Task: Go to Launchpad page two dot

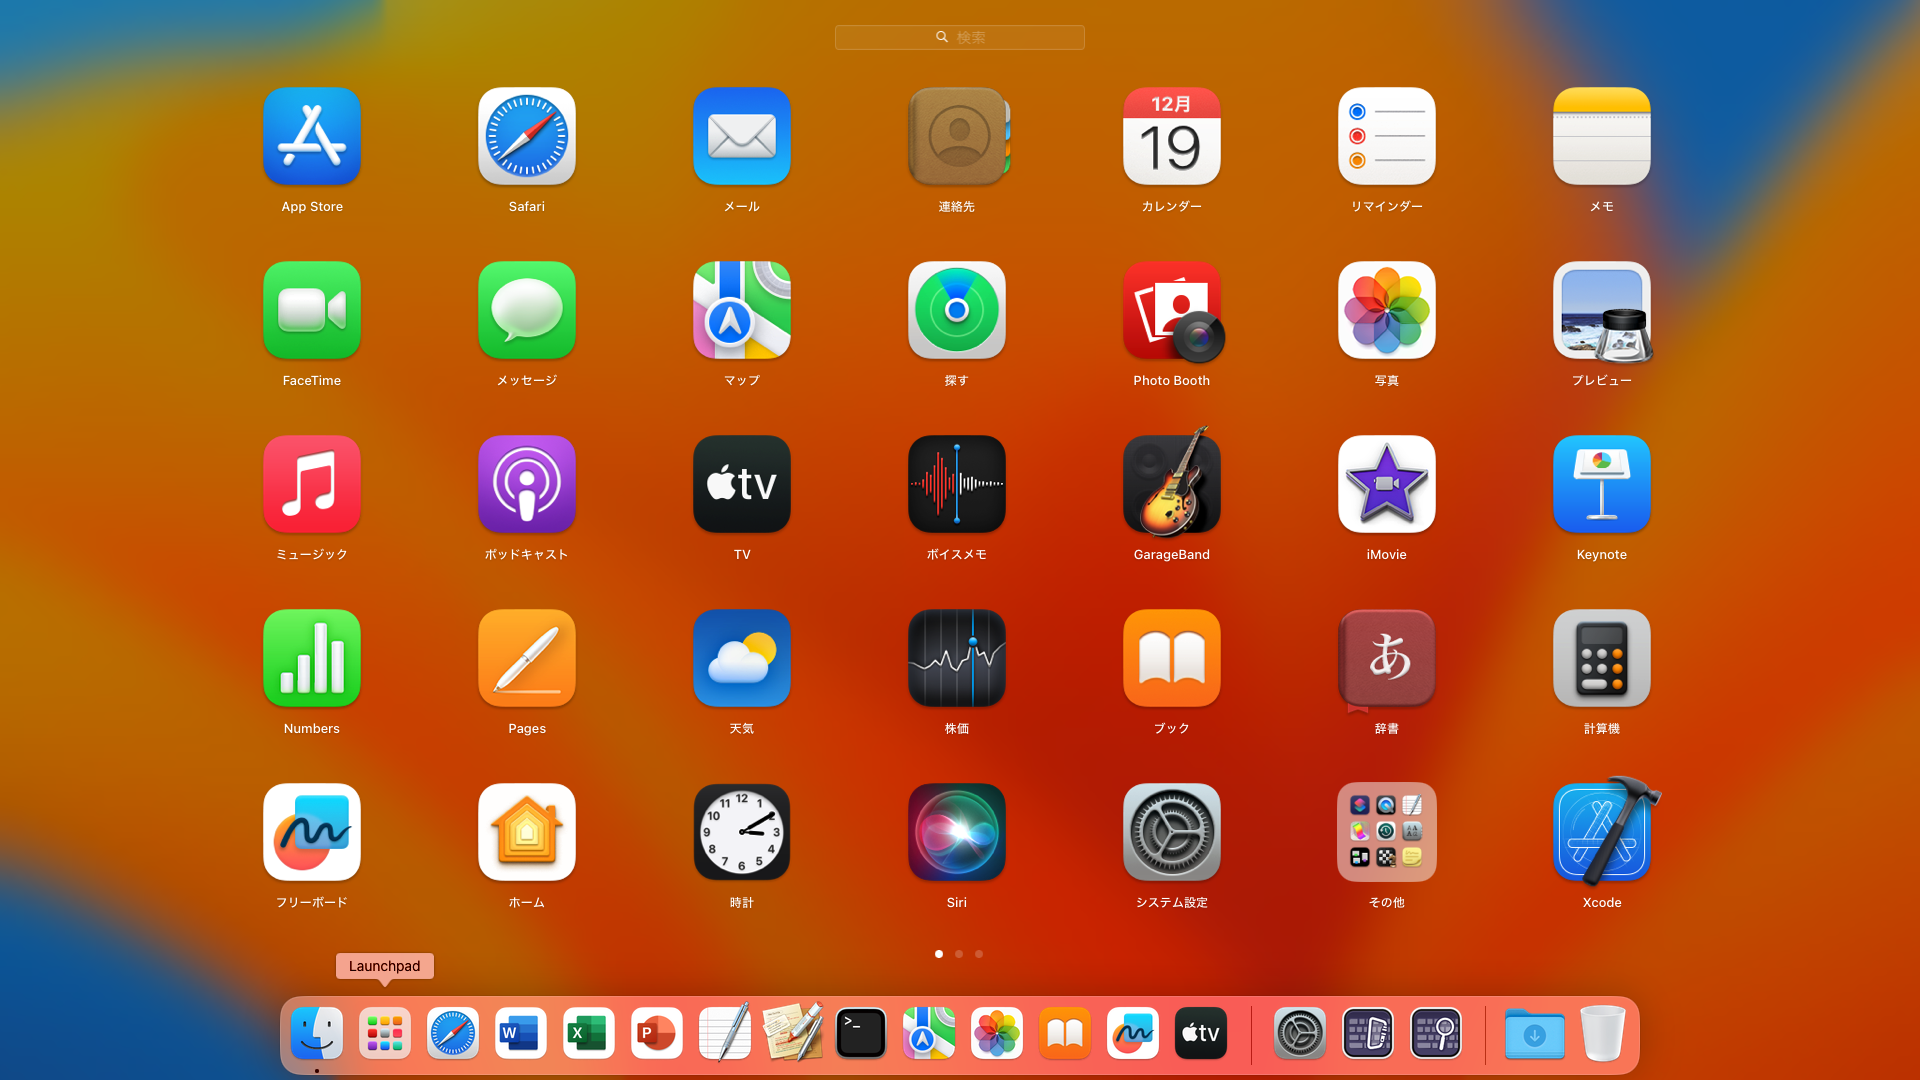Action: pyautogui.click(x=959, y=954)
